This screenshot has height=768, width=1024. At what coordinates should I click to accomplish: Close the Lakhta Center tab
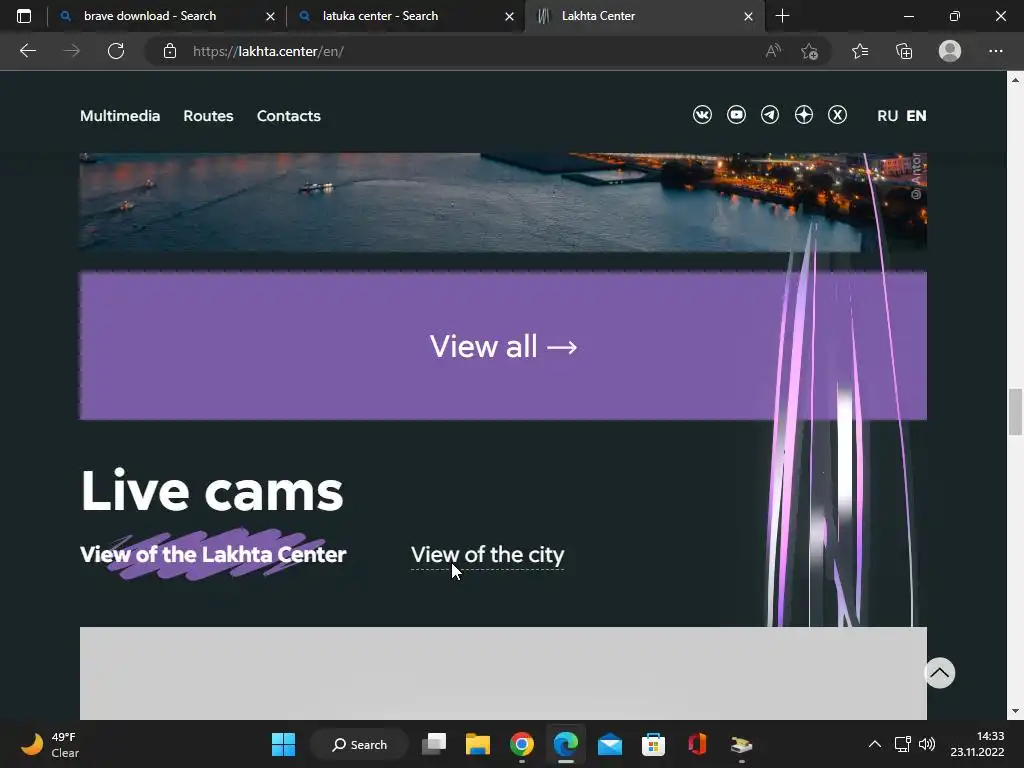[x=748, y=16]
